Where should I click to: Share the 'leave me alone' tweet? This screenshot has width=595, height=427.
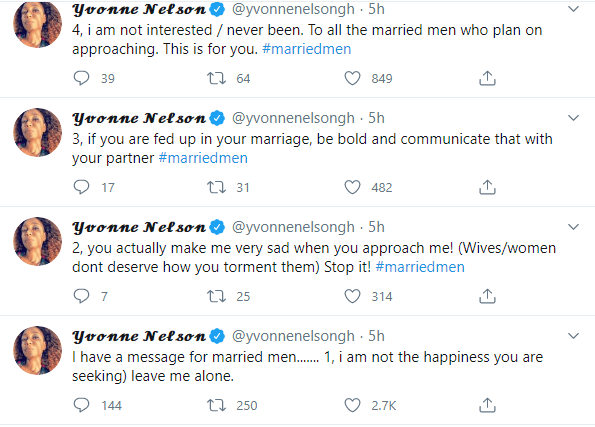pyautogui.click(x=487, y=405)
